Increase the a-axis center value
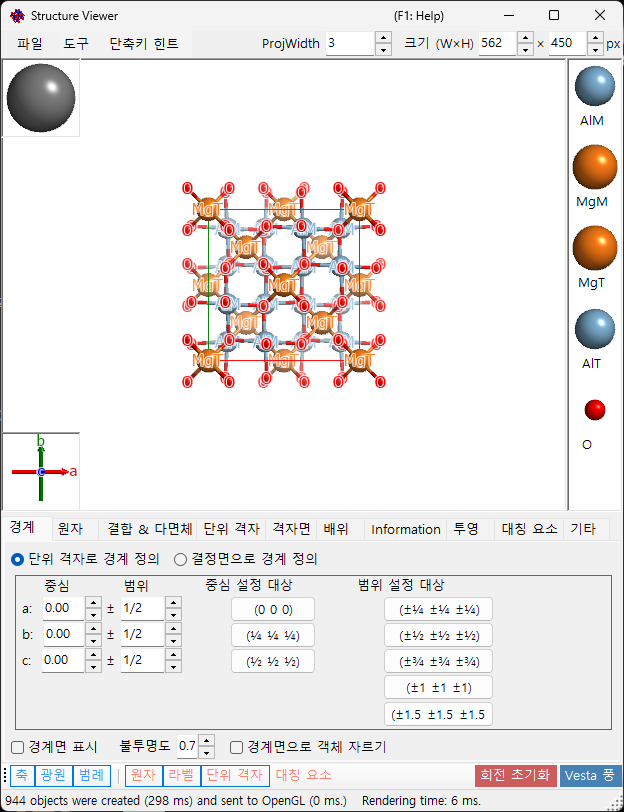Screen dimensions: 624x812 point(93,602)
